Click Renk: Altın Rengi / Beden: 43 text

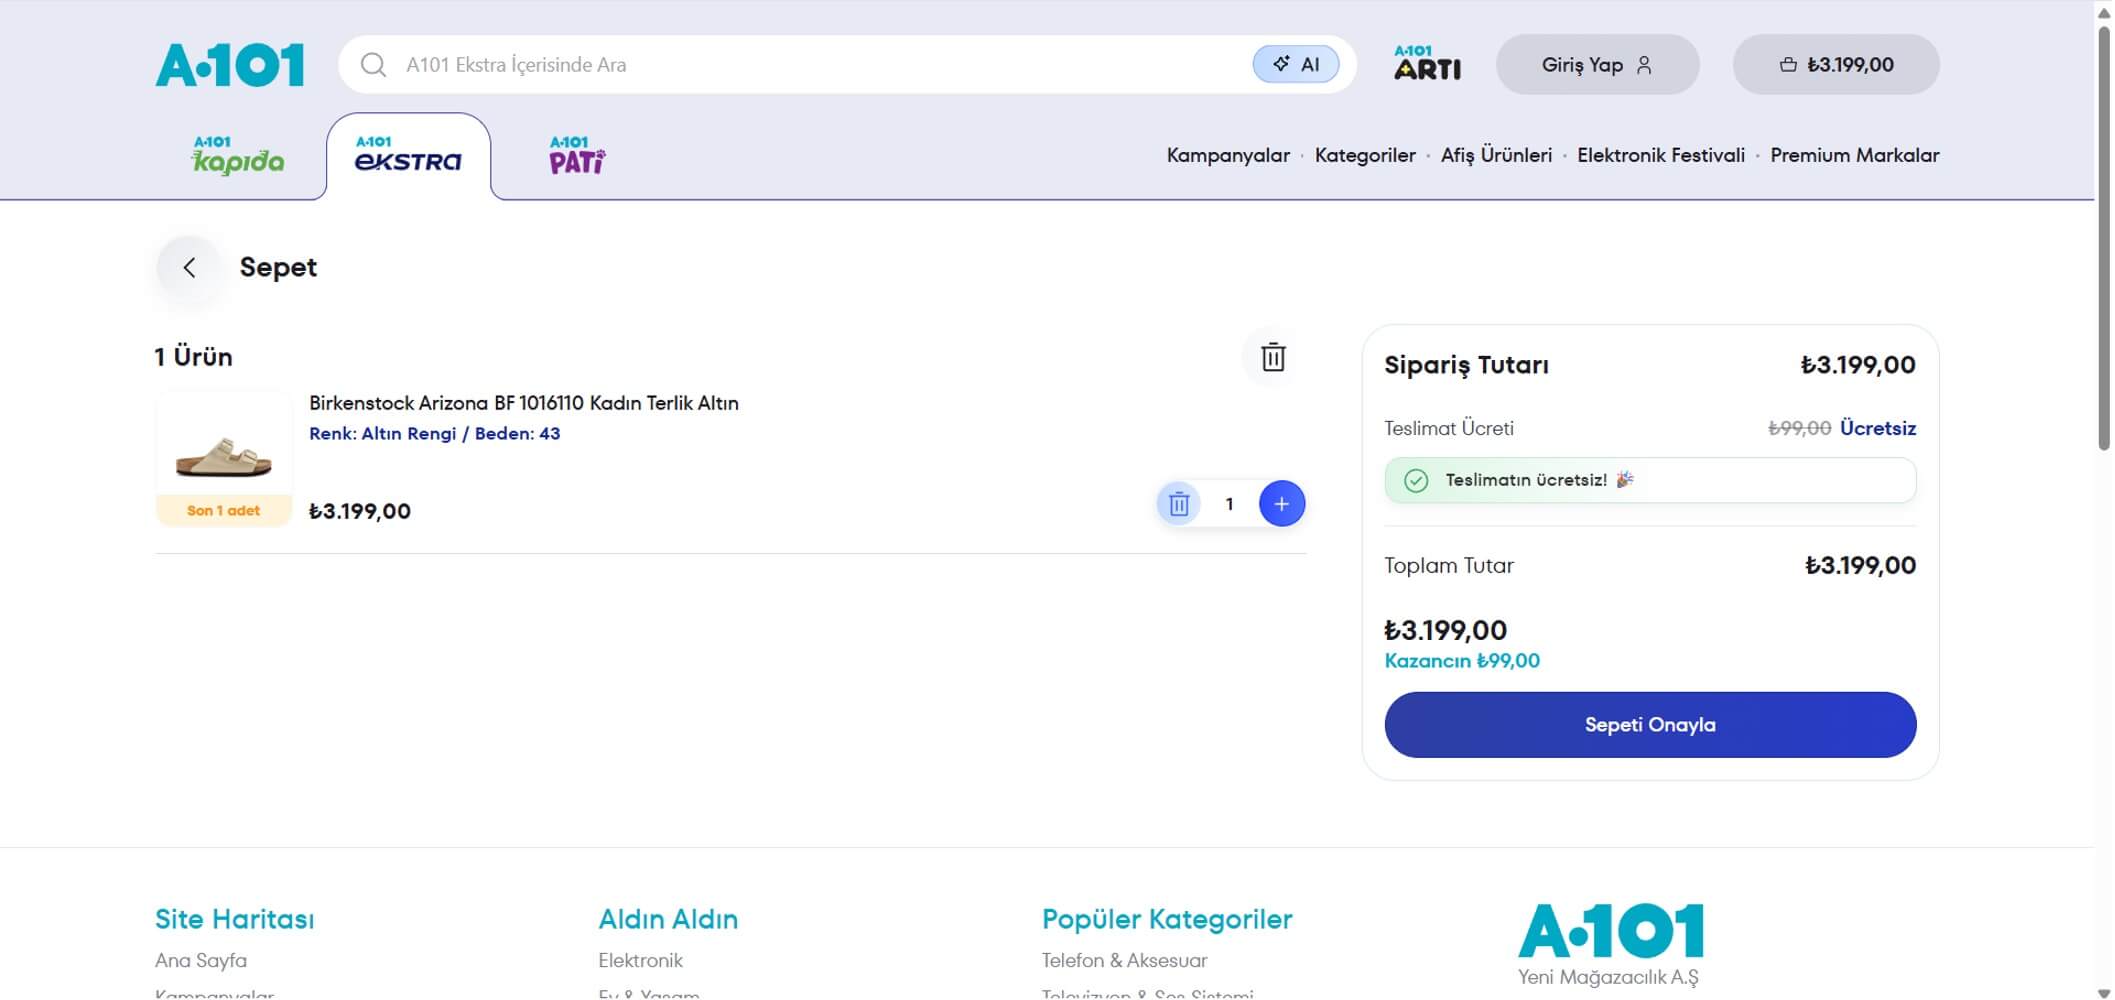[434, 433]
